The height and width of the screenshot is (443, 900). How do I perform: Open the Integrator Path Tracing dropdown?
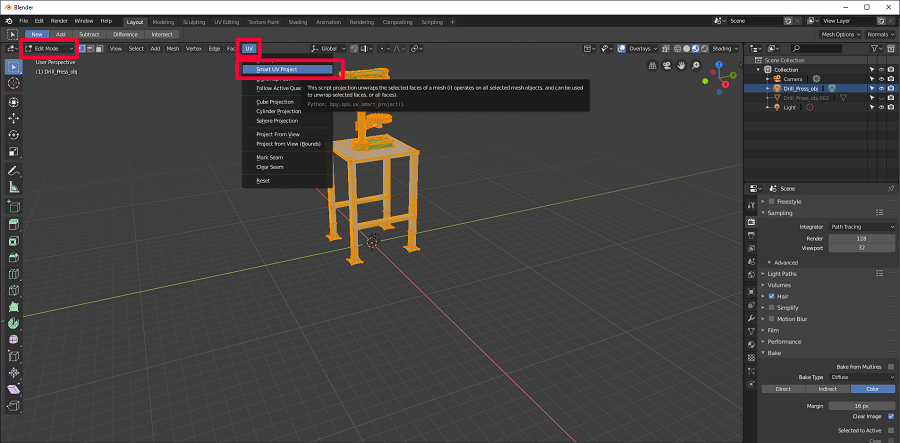[x=862, y=227]
